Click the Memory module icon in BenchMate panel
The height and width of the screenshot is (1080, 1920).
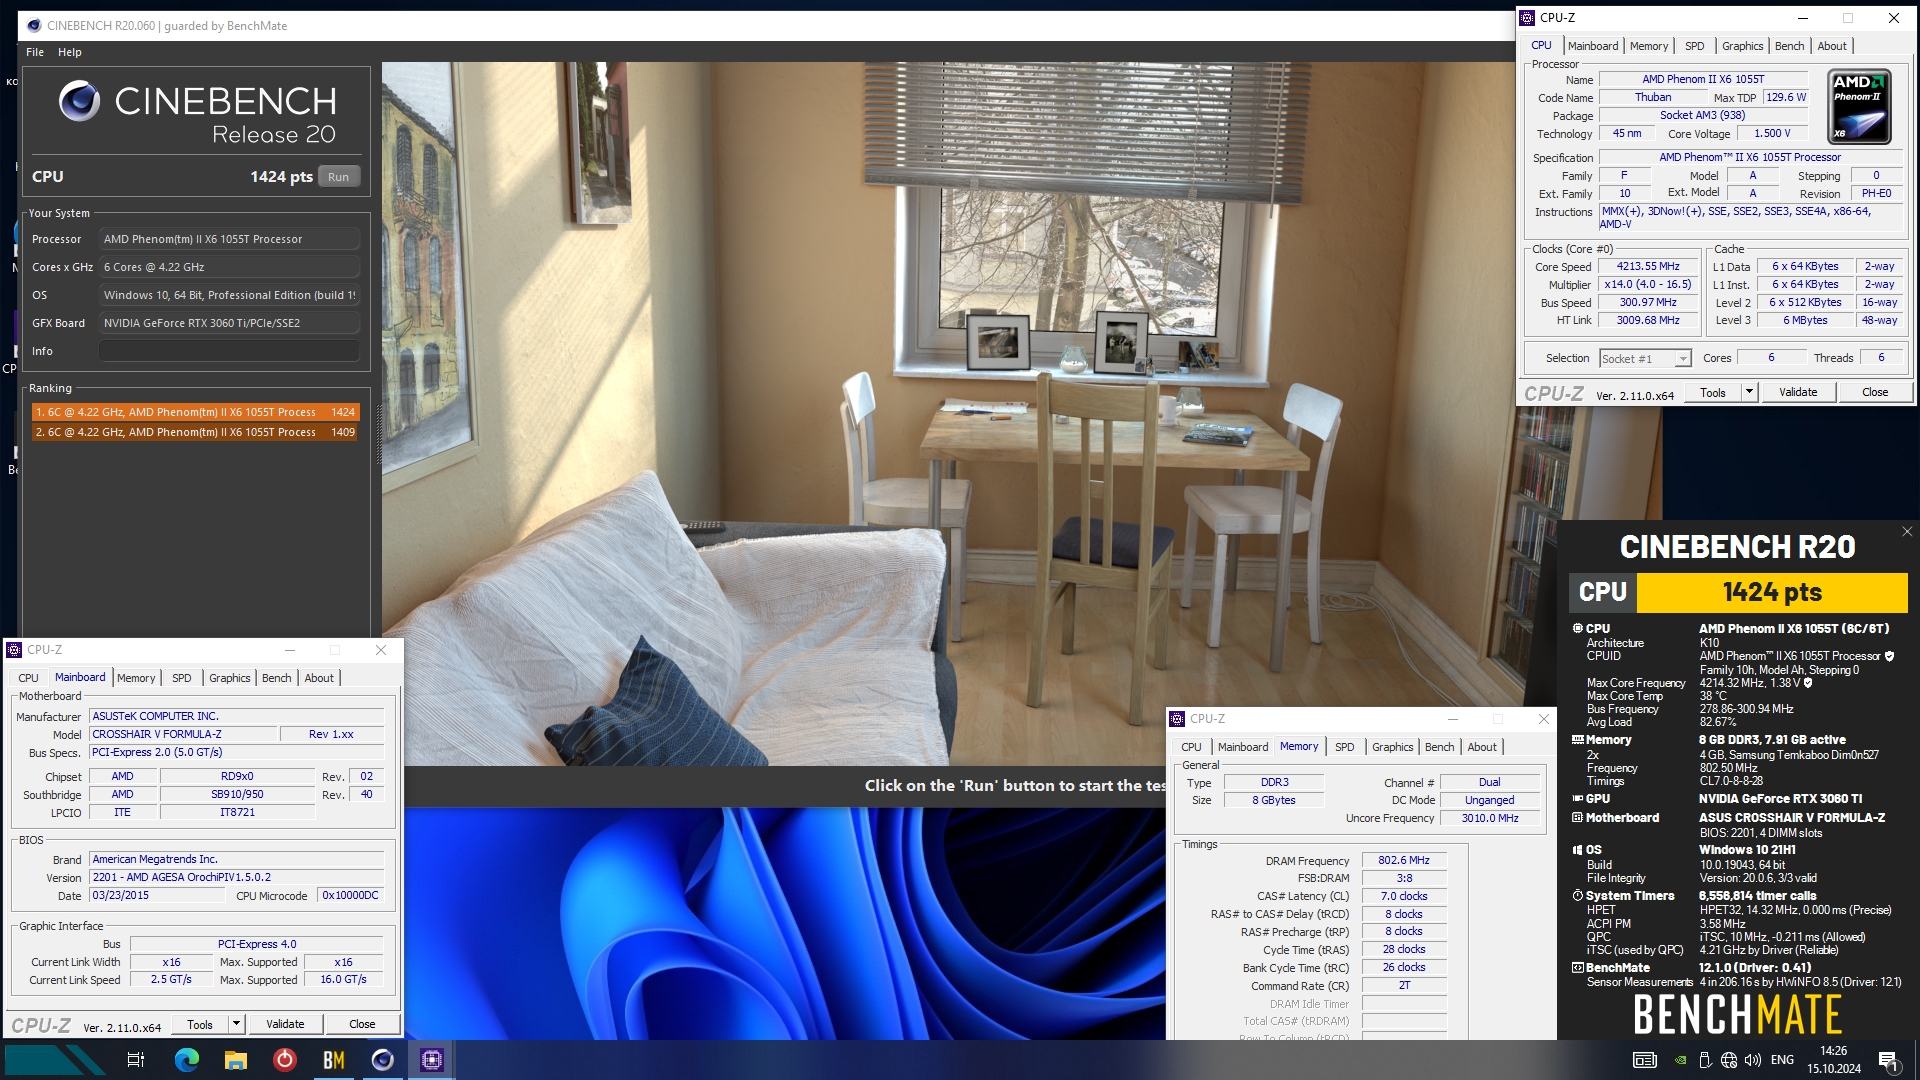[x=1578, y=740]
